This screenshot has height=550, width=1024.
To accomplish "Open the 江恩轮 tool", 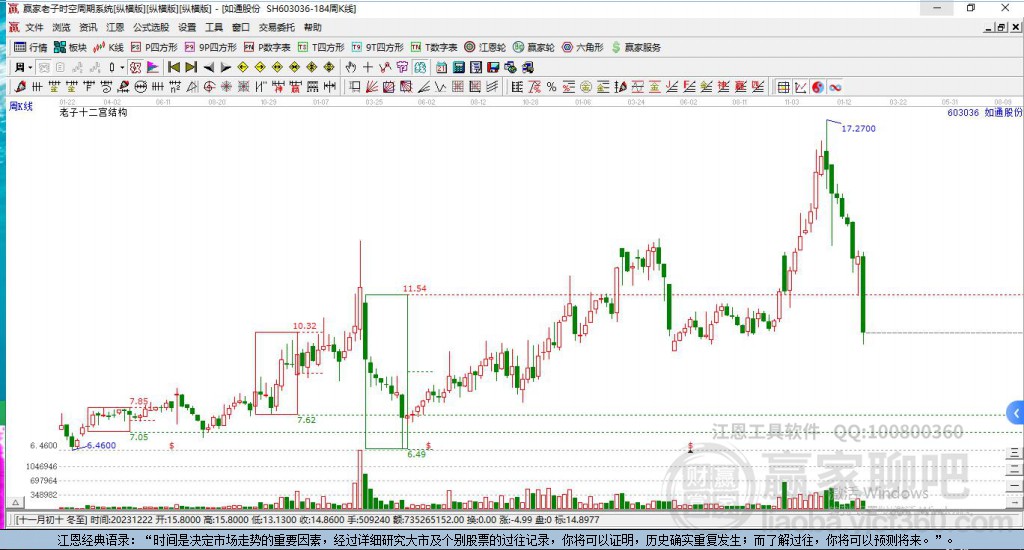I will point(485,47).
